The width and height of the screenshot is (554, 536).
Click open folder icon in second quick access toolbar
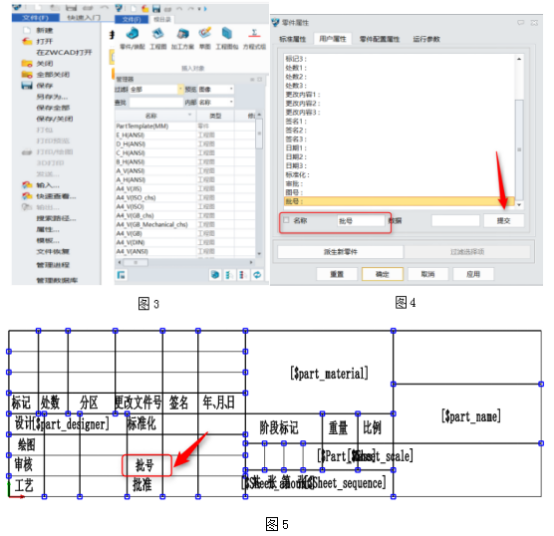[145, 8]
